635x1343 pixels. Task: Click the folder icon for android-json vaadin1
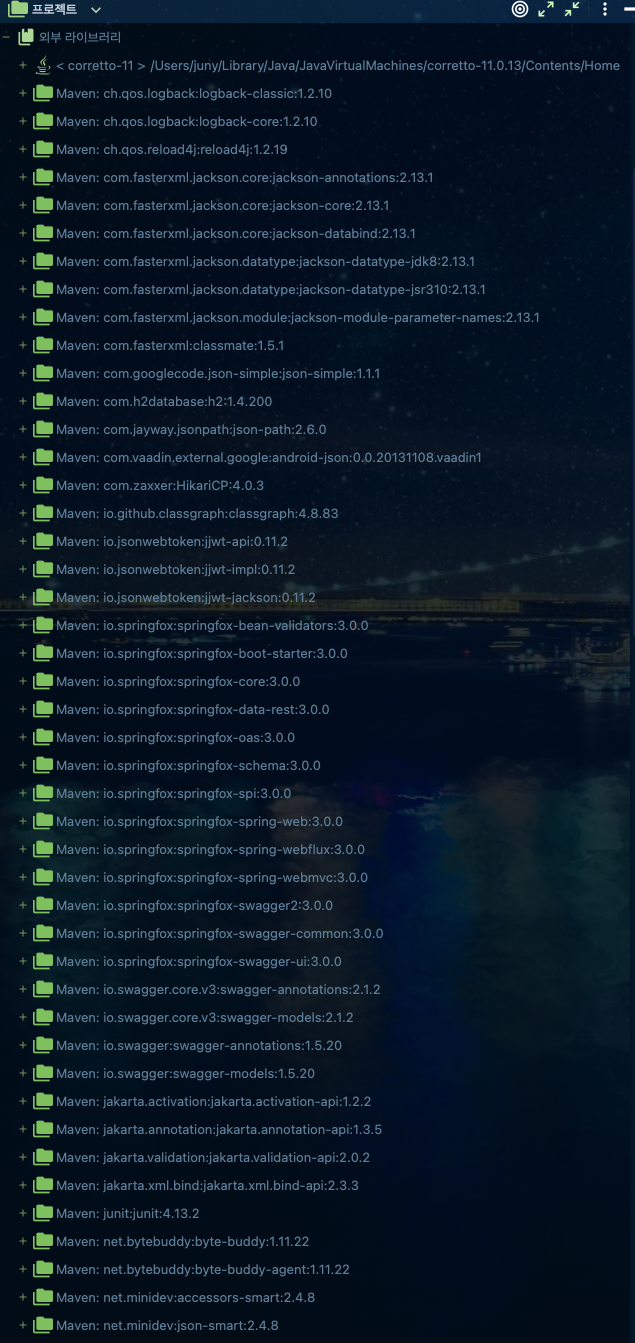point(43,457)
